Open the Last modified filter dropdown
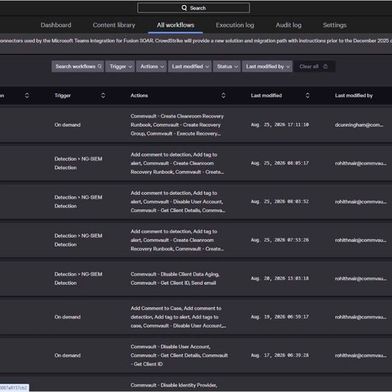Screen dimensions: 392x392 tap(190, 66)
